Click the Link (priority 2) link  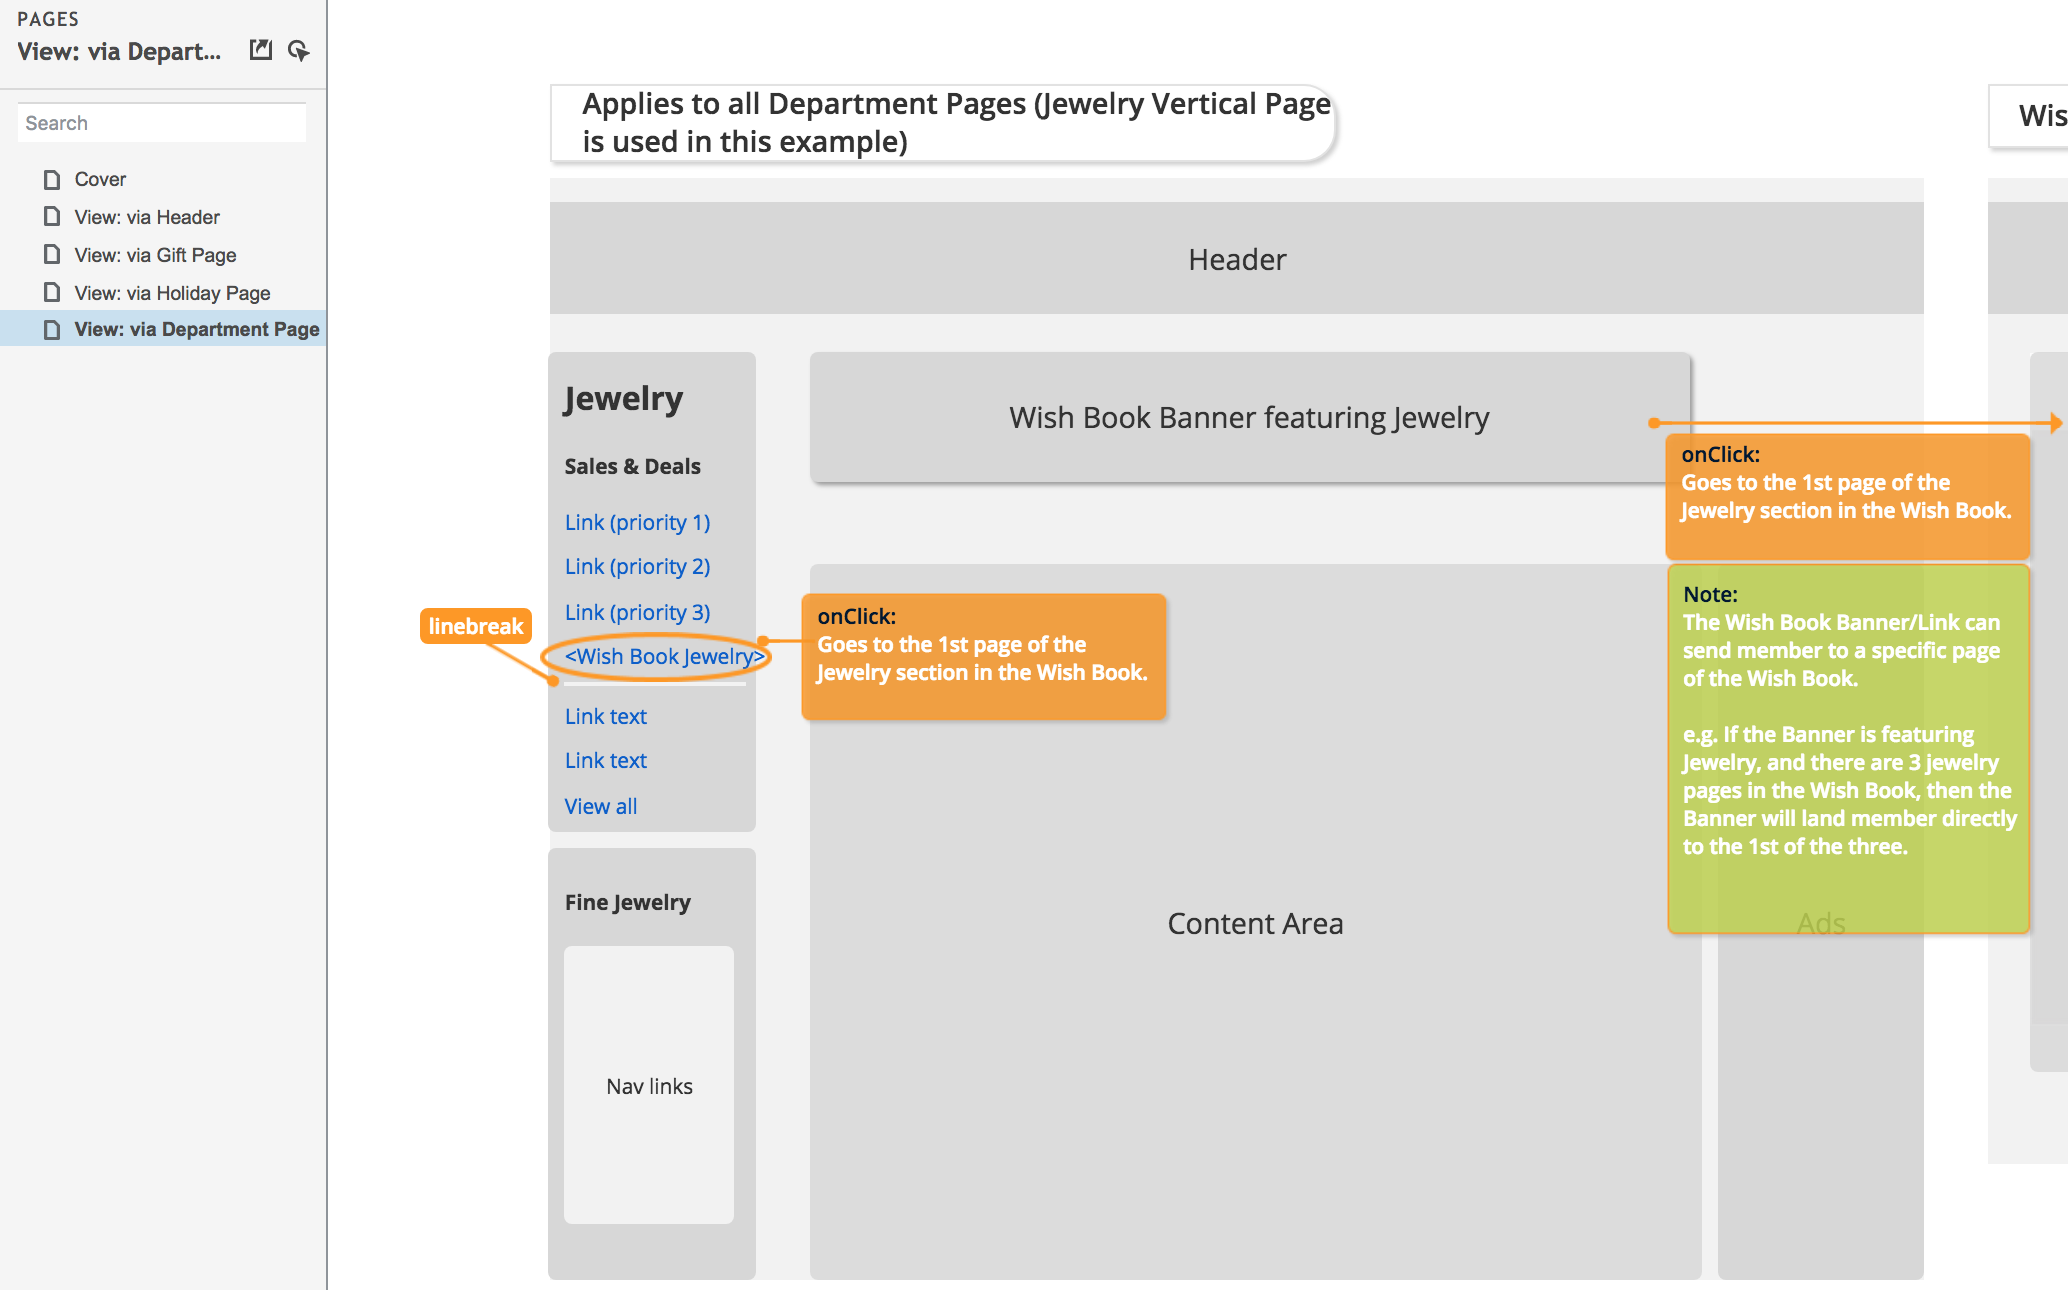(637, 566)
